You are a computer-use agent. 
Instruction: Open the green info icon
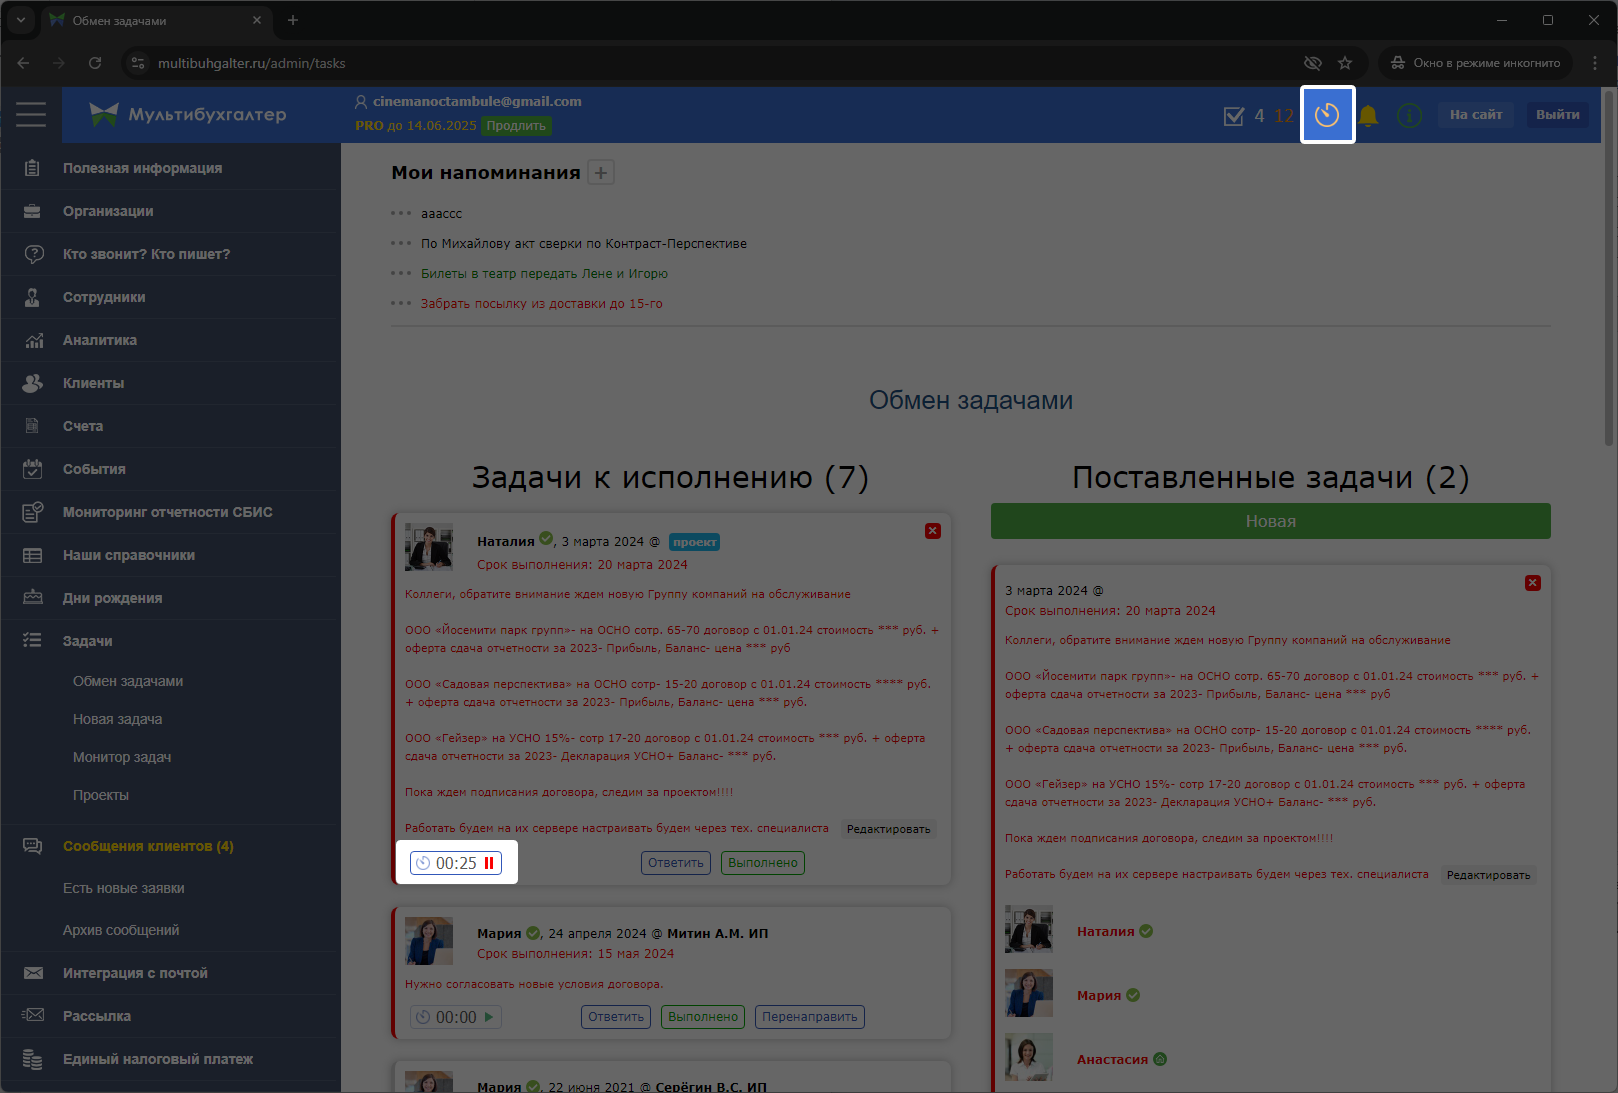coord(1409,116)
